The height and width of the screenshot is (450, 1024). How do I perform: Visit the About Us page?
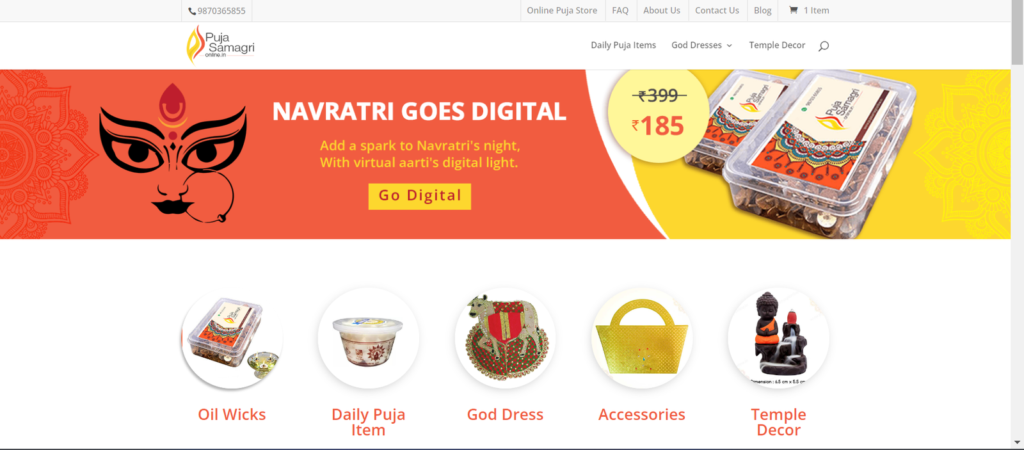pos(662,10)
